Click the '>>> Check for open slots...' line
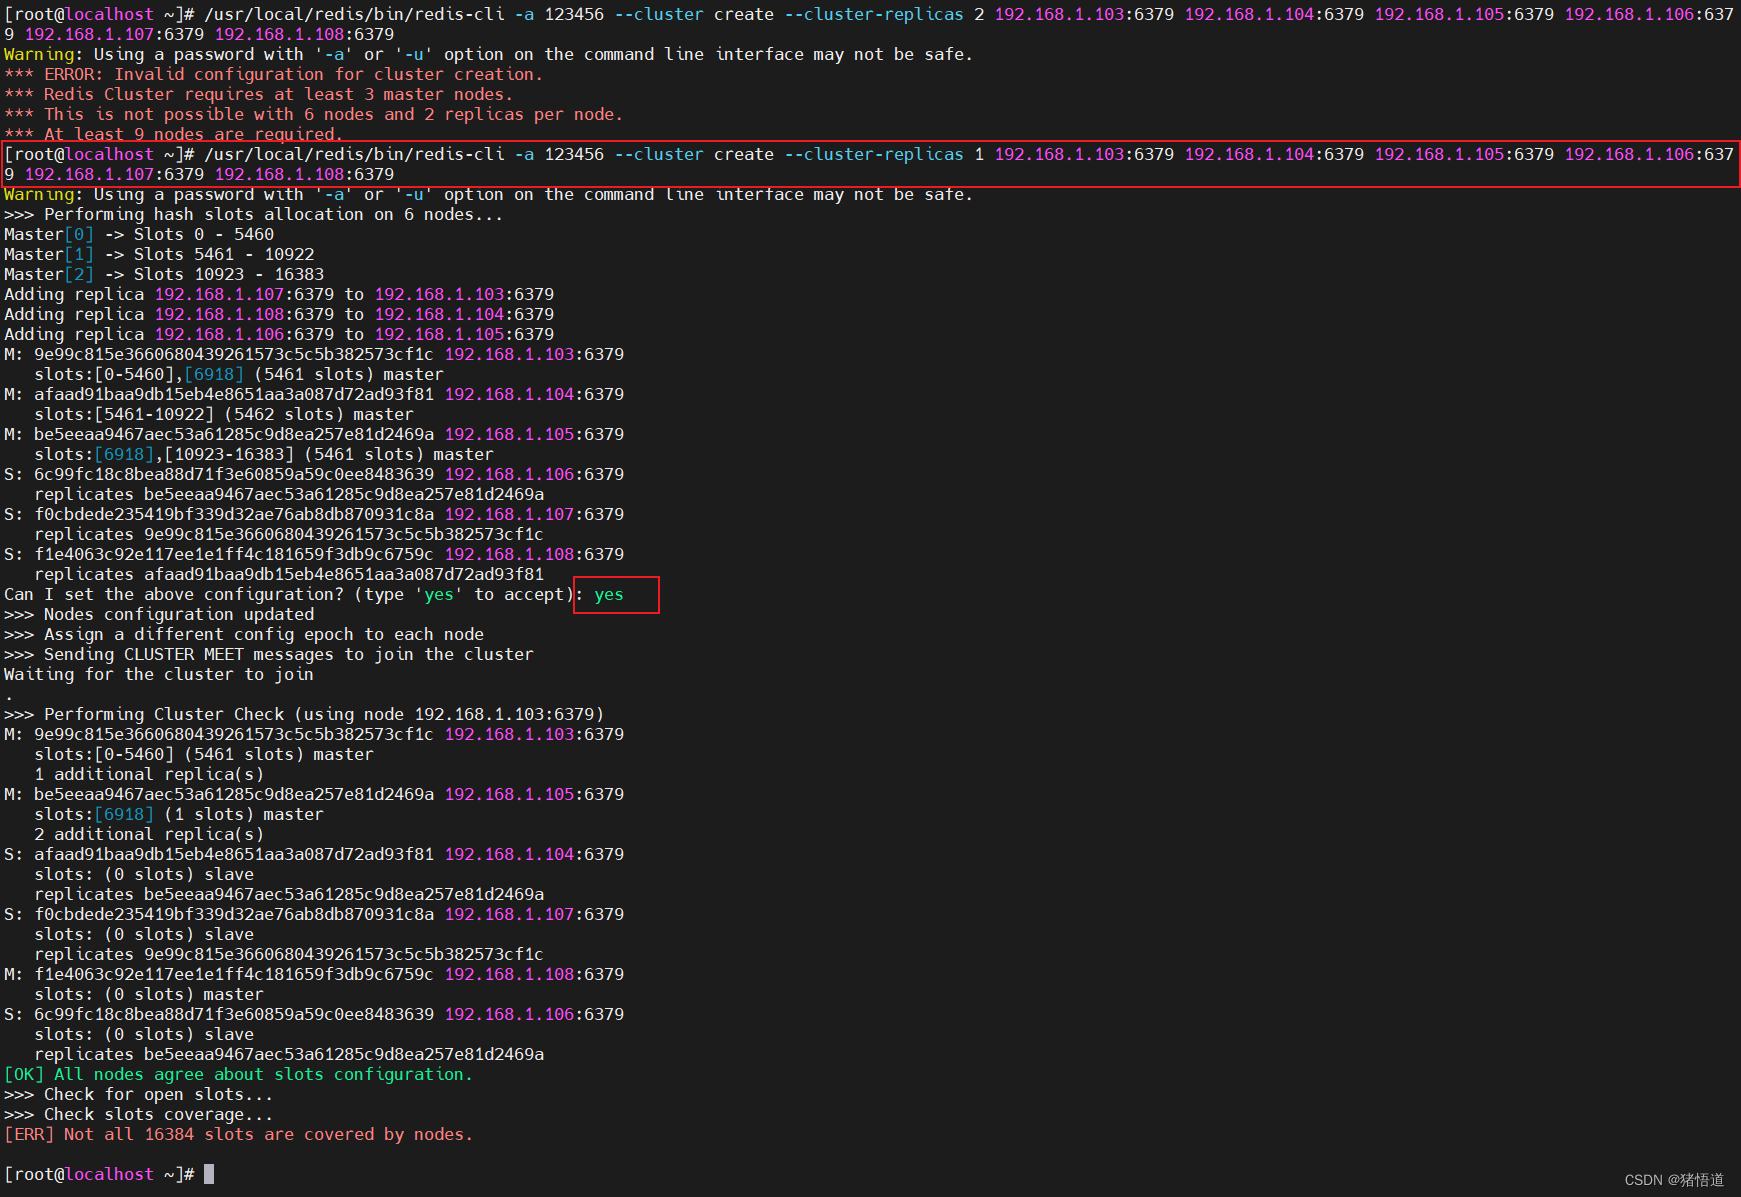Screen dimensions: 1741x1197 pyautogui.click(x=139, y=1094)
